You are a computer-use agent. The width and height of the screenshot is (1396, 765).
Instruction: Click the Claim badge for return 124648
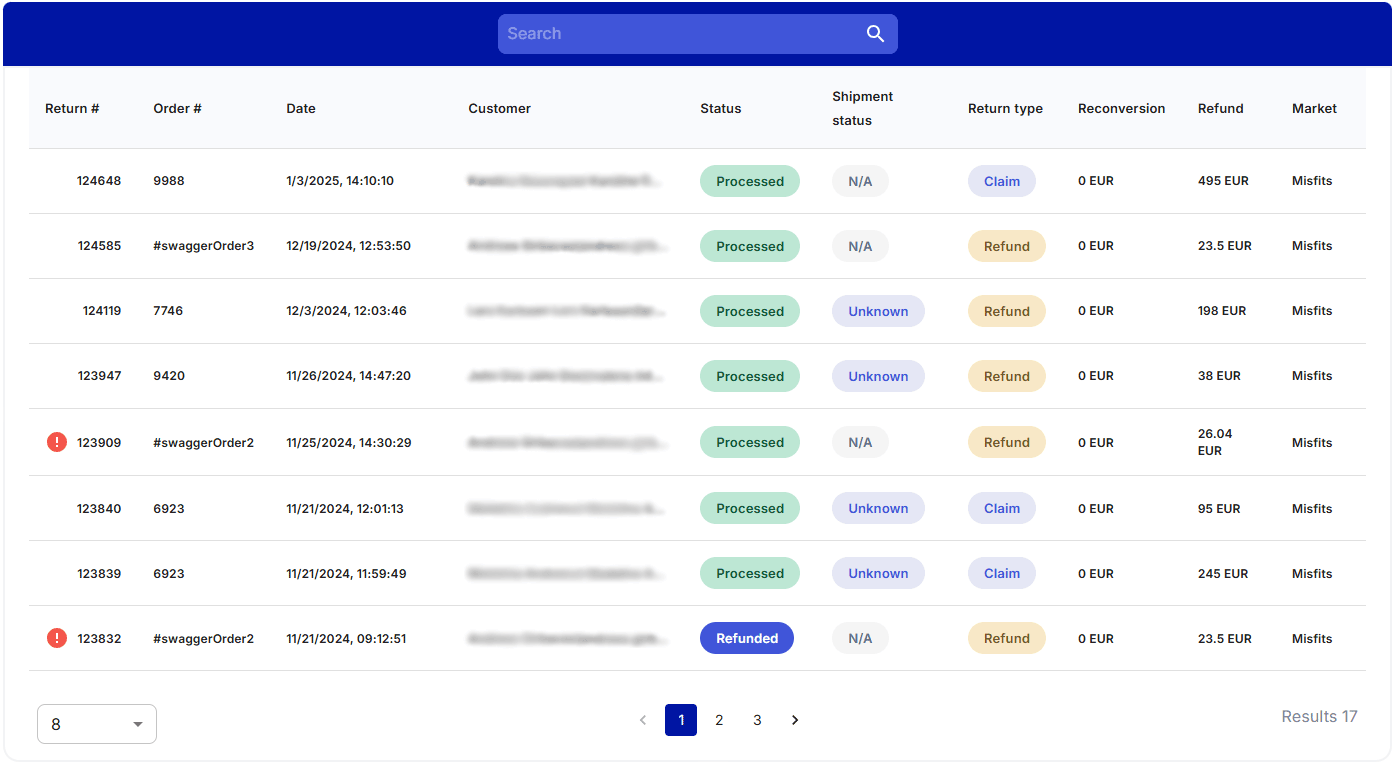click(x=1001, y=181)
